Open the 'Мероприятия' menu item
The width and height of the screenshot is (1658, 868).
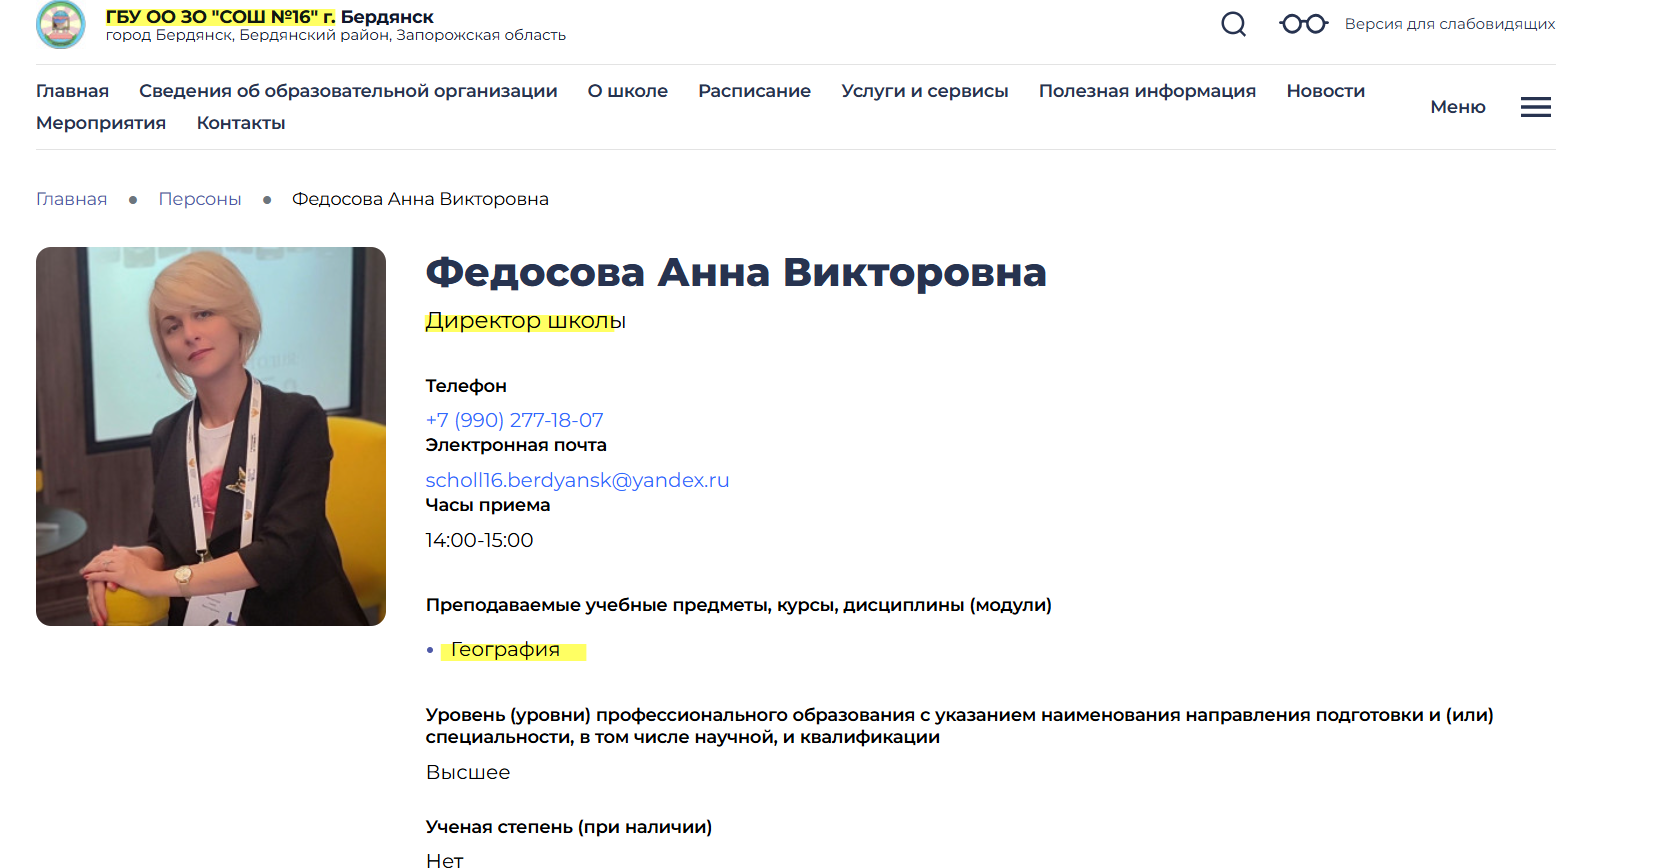(x=101, y=123)
